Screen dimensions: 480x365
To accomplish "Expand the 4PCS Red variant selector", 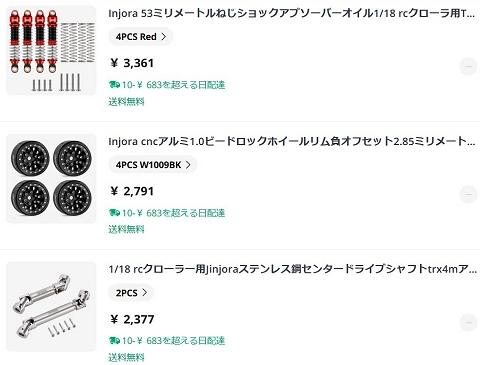I will pos(141,37).
